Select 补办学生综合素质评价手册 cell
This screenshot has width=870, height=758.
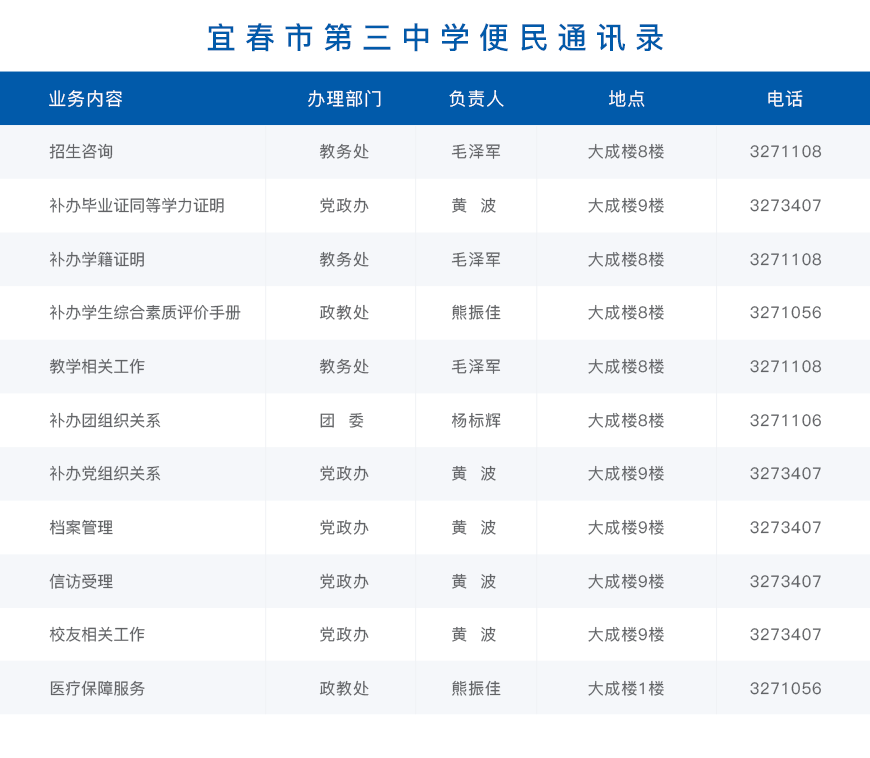(x=145, y=312)
